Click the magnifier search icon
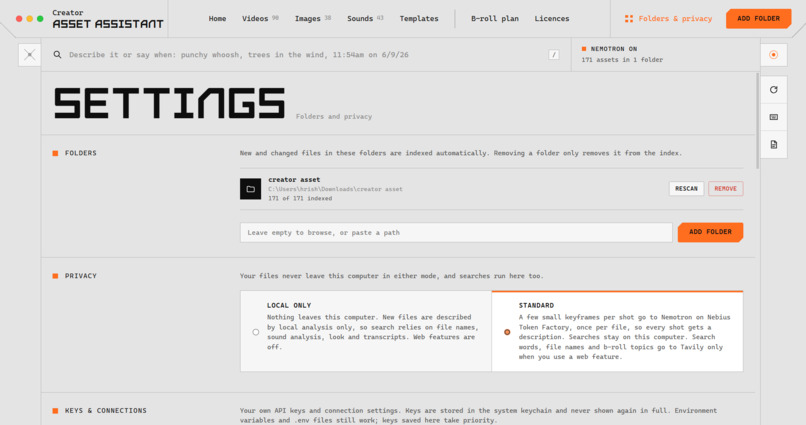806x425 pixels. [x=57, y=54]
